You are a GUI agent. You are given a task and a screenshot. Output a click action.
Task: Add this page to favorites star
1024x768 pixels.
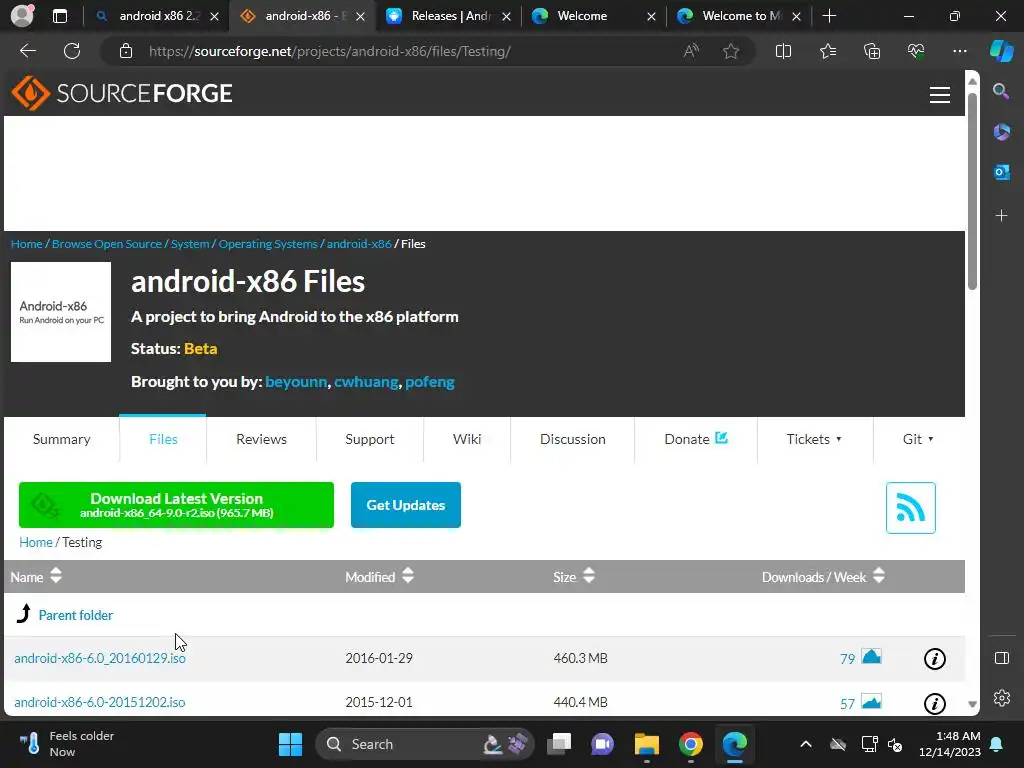tap(731, 51)
